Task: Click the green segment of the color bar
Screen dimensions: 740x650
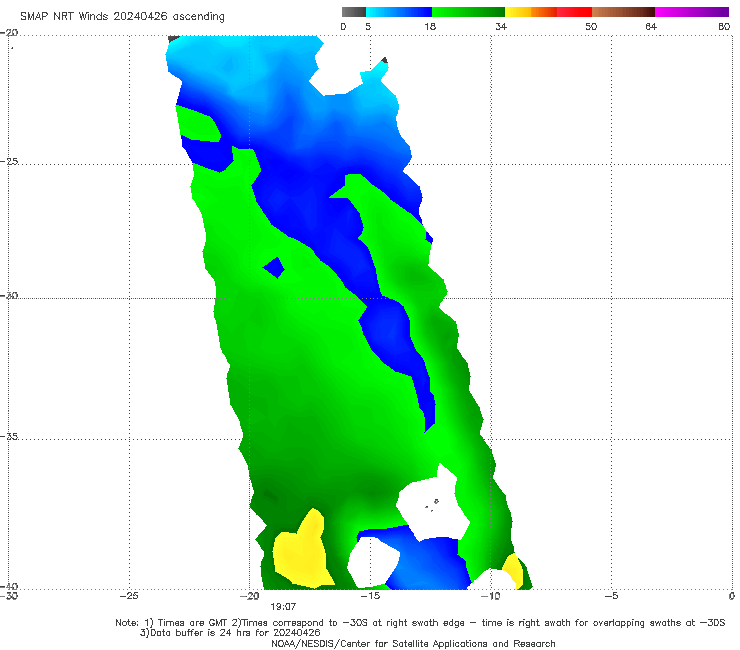Action: [x=468, y=12]
